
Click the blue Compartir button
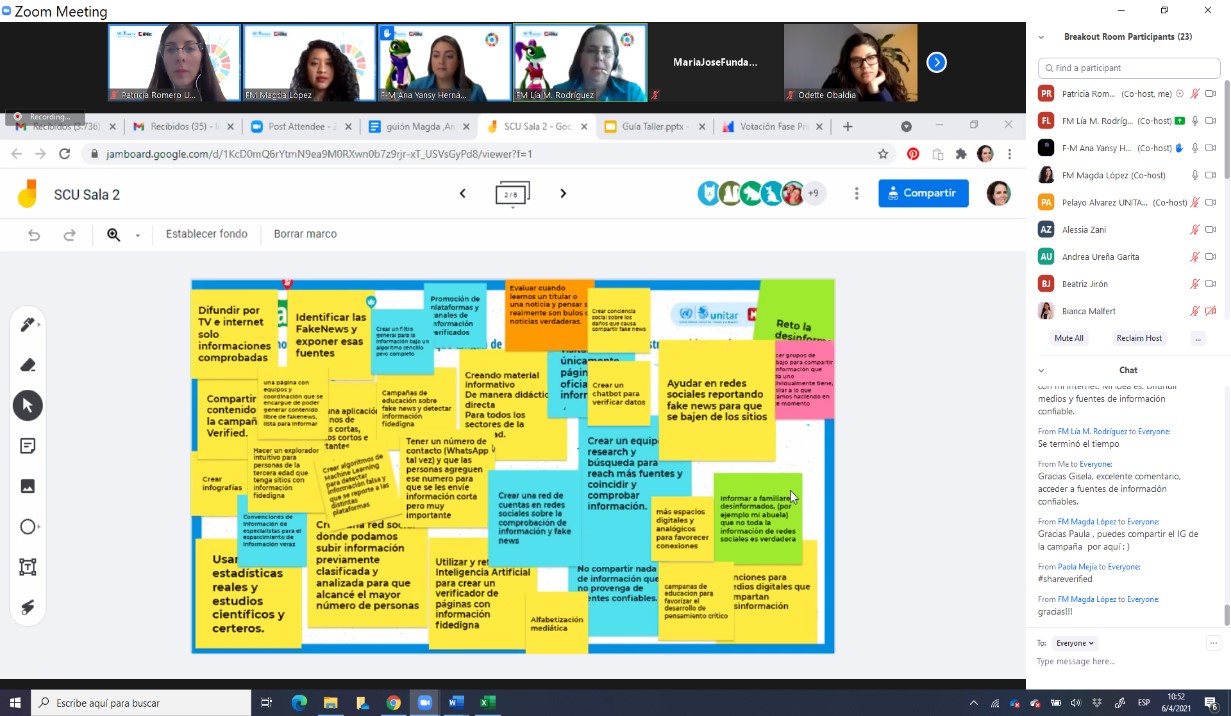point(923,193)
